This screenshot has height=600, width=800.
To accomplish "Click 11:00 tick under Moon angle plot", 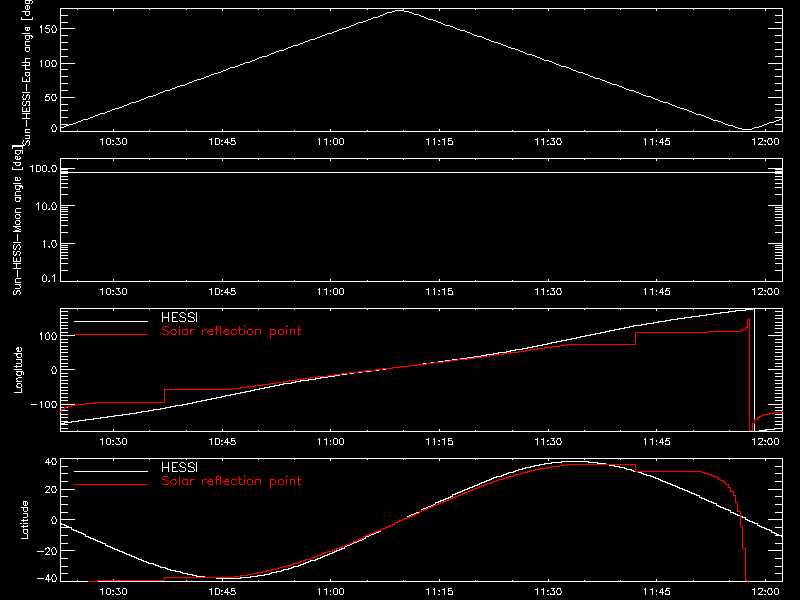I will tap(331, 292).
